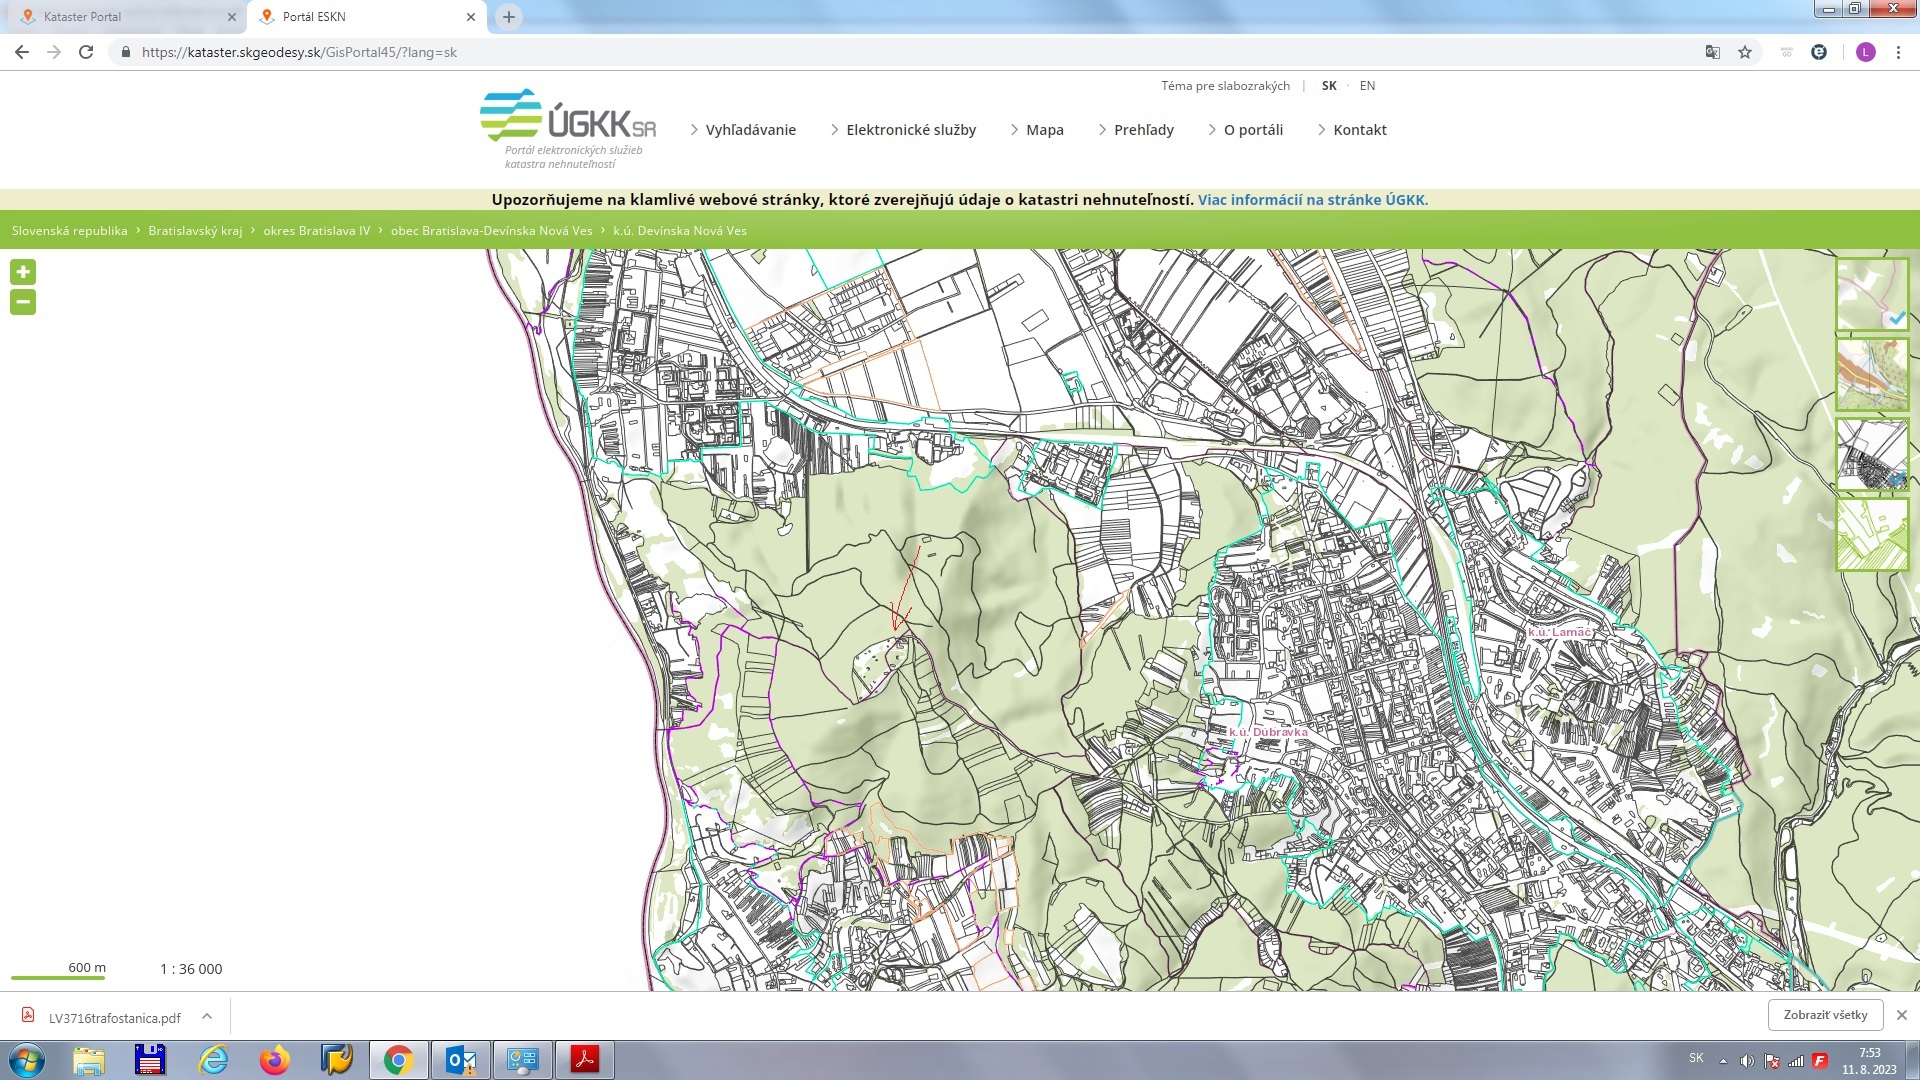The image size is (1920, 1080).
Task: Zoom in the map with plus button
Action: coord(23,272)
